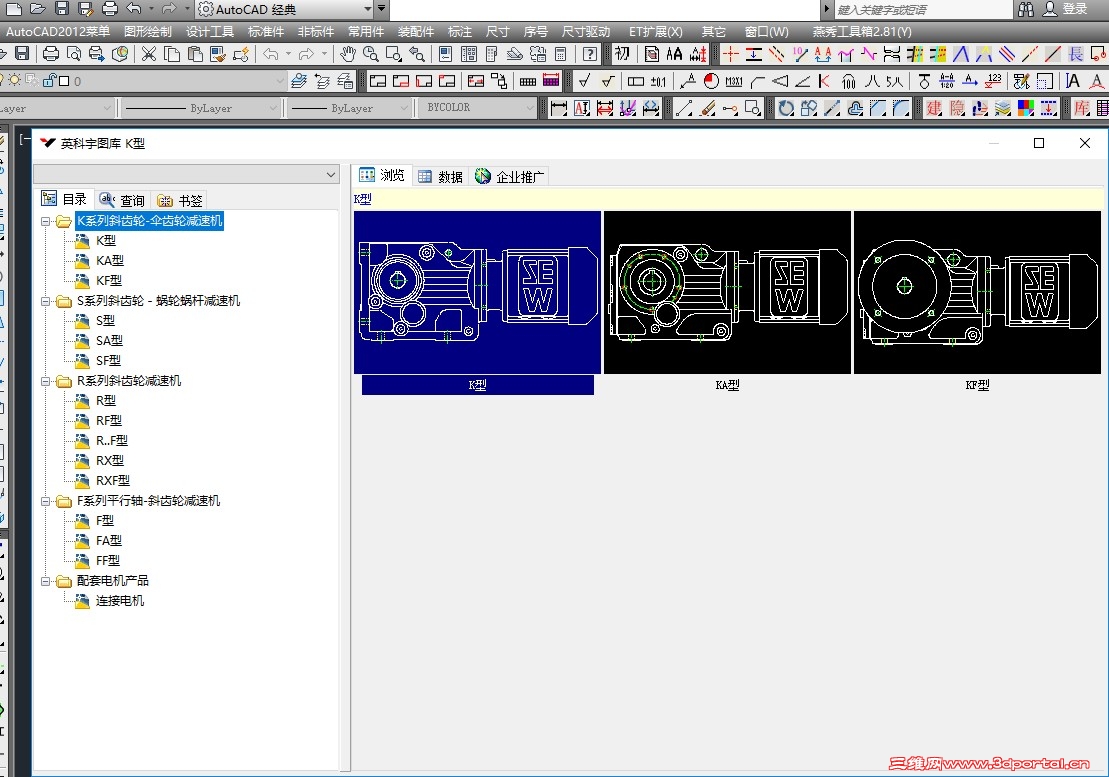Open the combo box above the 目录 tab
The image size is (1109, 777).
tap(187, 174)
